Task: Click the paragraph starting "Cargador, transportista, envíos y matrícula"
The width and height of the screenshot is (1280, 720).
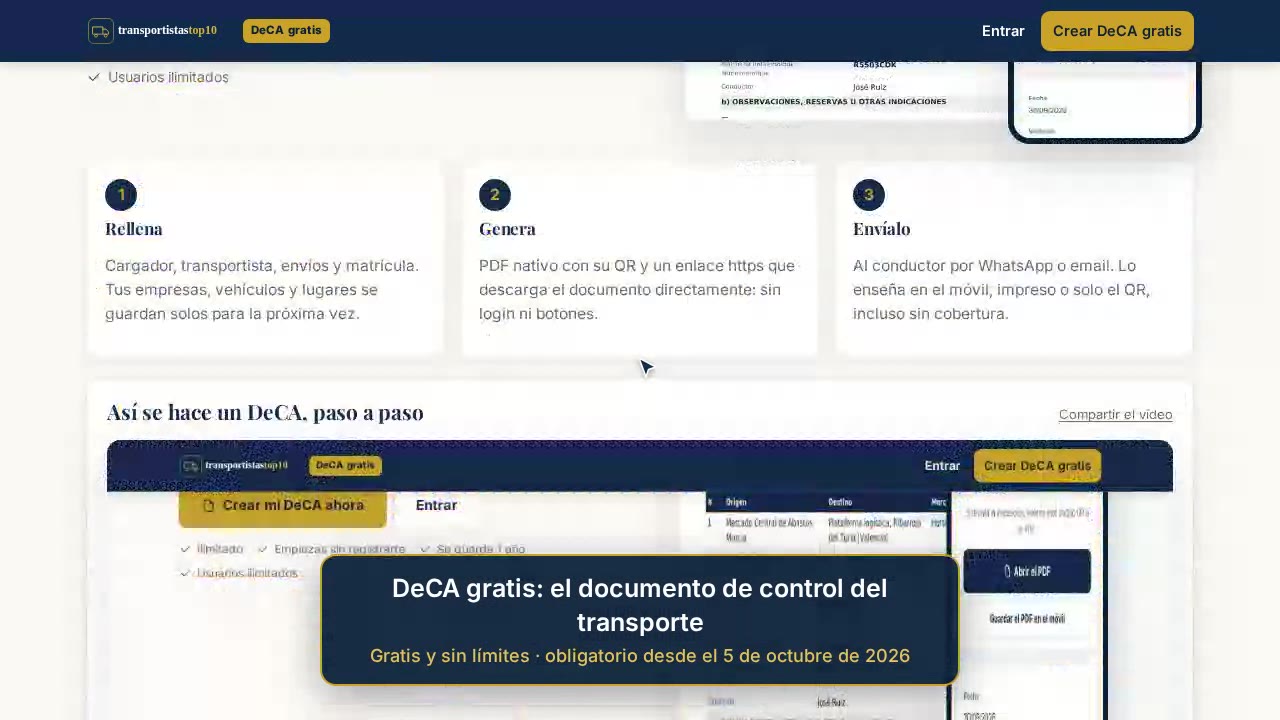Action: tap(262, 290)
